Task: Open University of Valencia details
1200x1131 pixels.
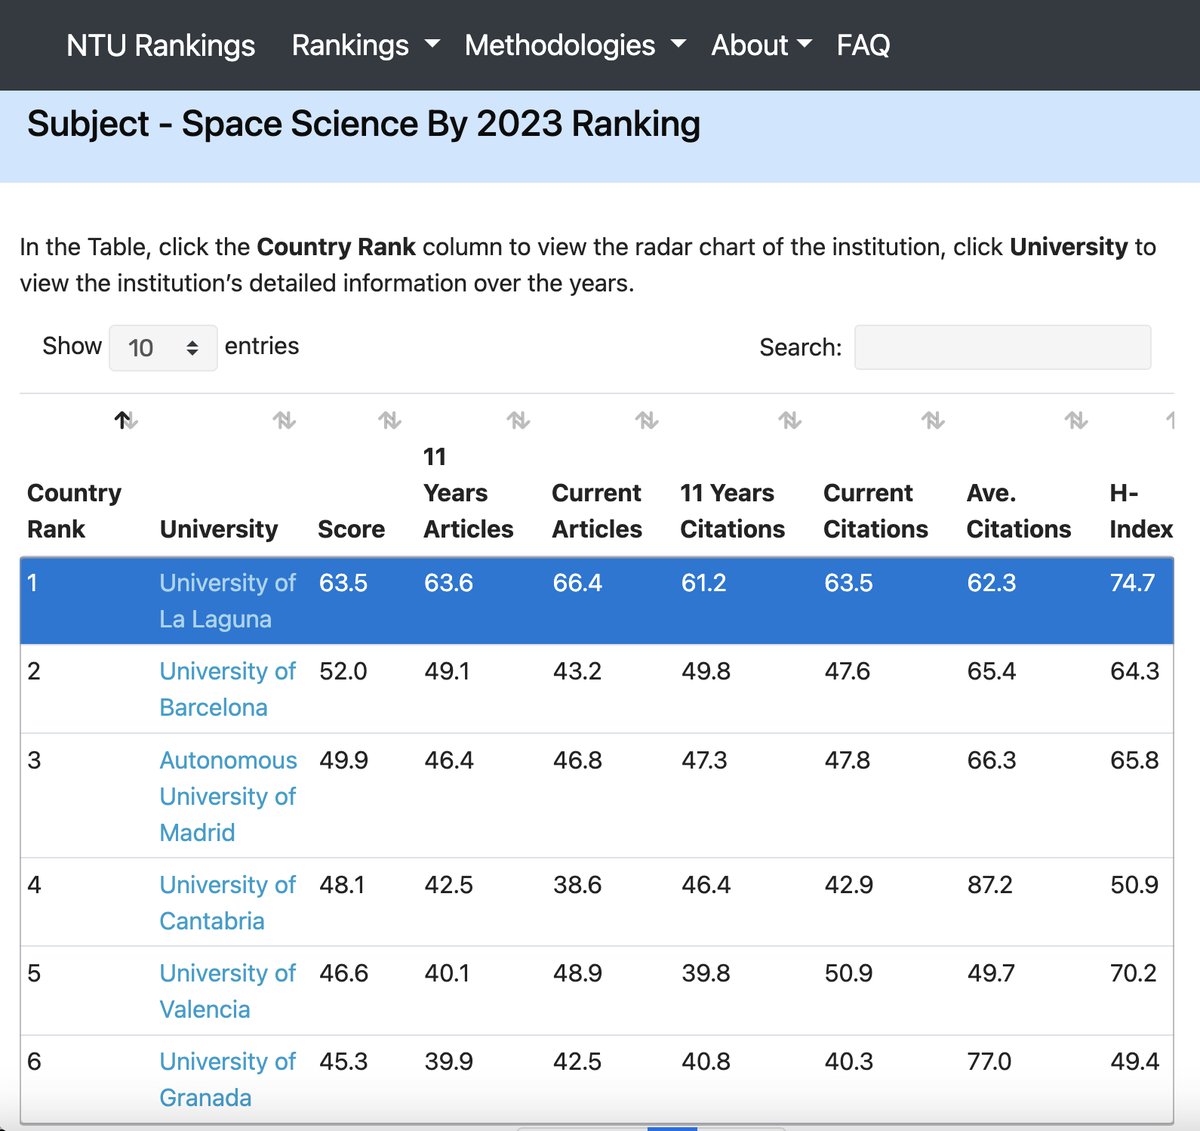Action: click(227, 991)
